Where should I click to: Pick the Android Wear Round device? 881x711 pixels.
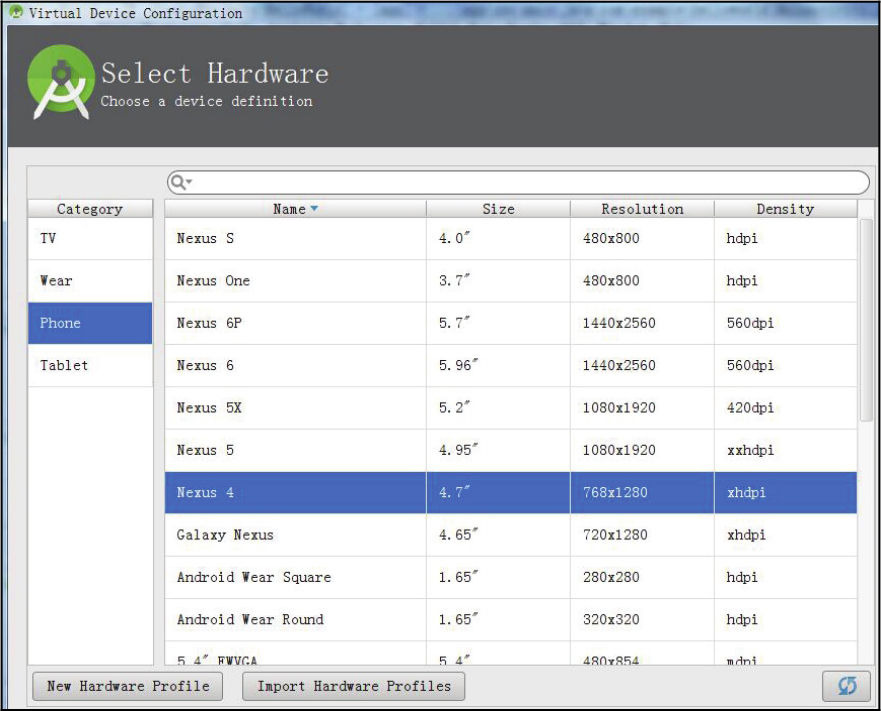tap(510, 619)
